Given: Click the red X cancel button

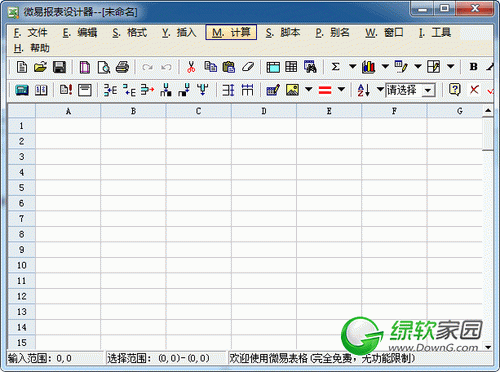Looking at the screenshot, I should click(x=474, y=89).
